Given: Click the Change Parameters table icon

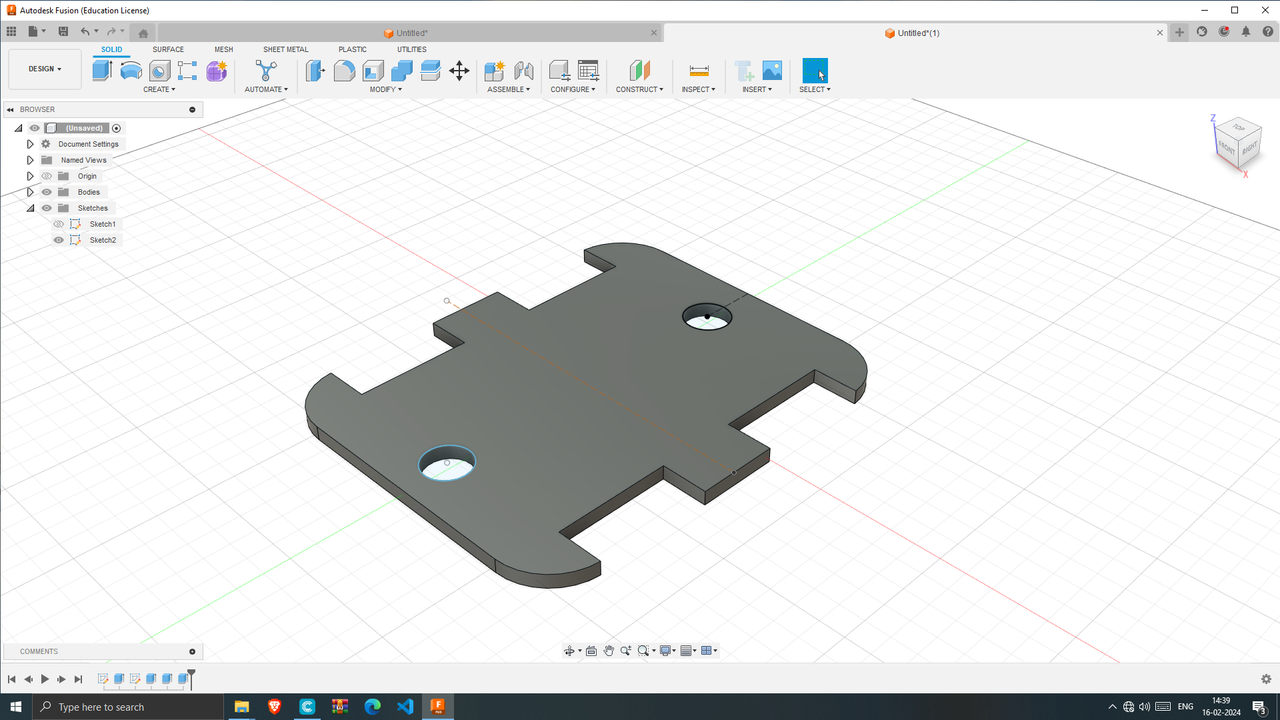Looking at the screenshot, I should pos(588,70).
